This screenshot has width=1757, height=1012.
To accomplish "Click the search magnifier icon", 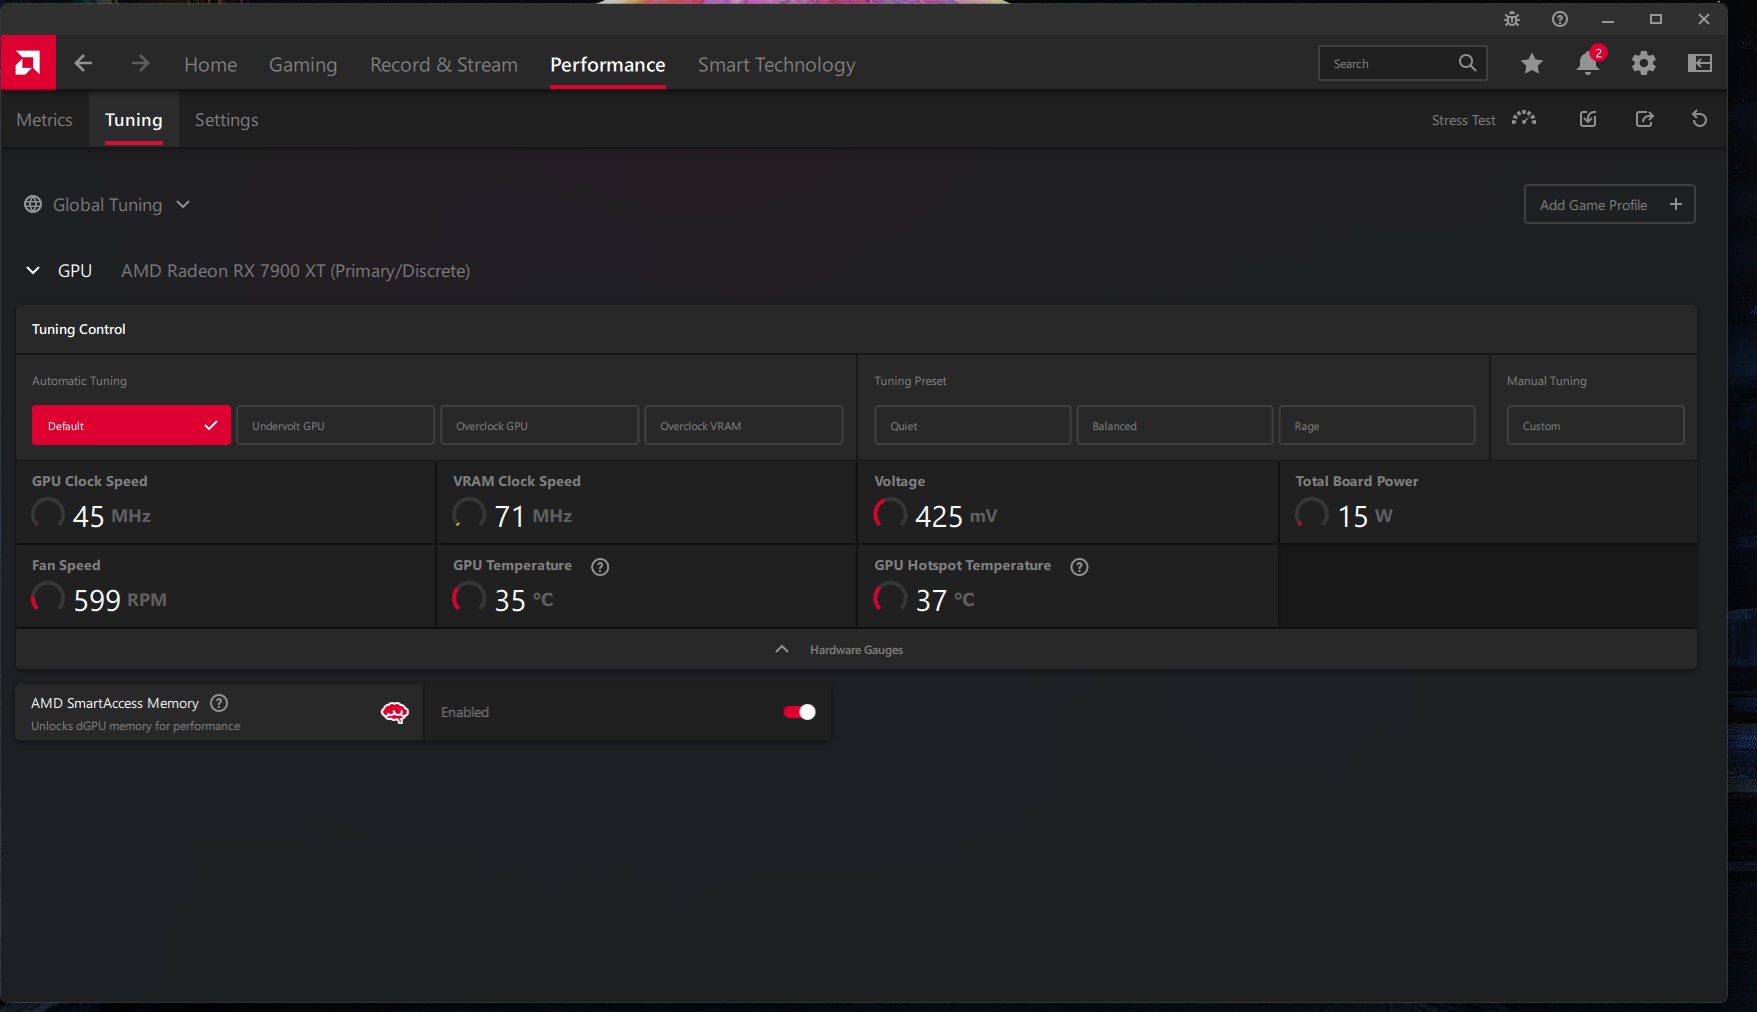I will (x=1467, y=63).
